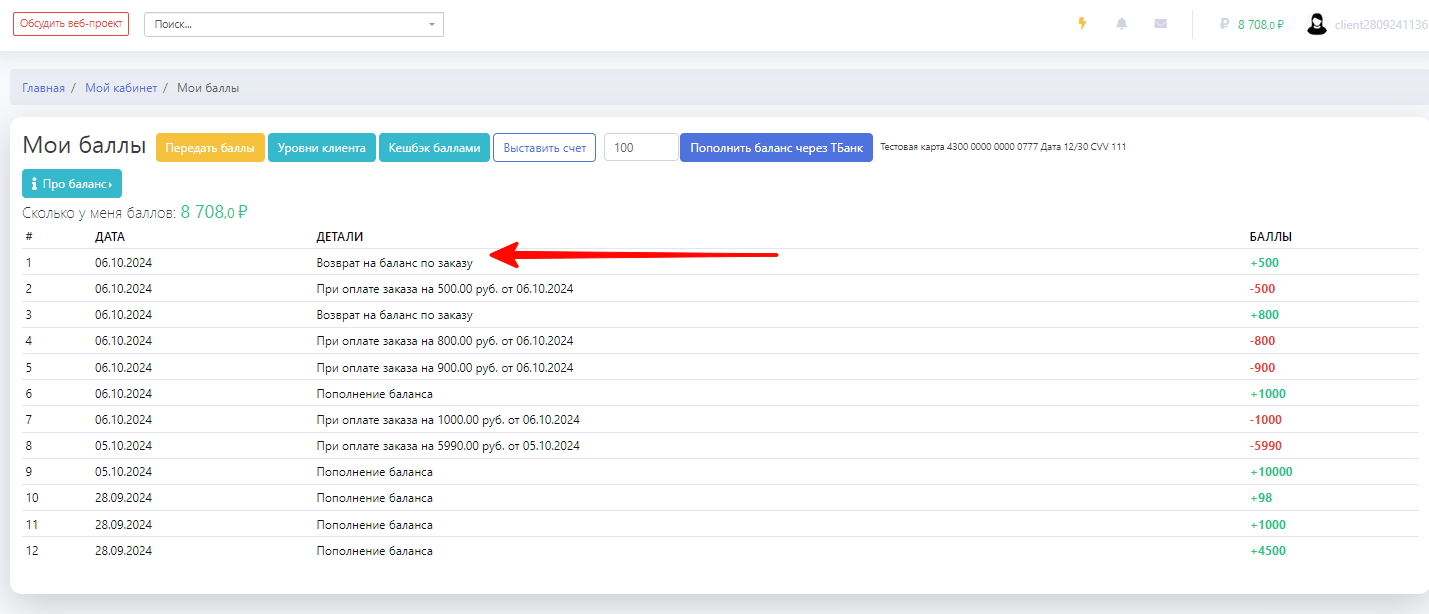Click the Выставить счет button
The image size is (1429, 614).
tap(545, 148)
